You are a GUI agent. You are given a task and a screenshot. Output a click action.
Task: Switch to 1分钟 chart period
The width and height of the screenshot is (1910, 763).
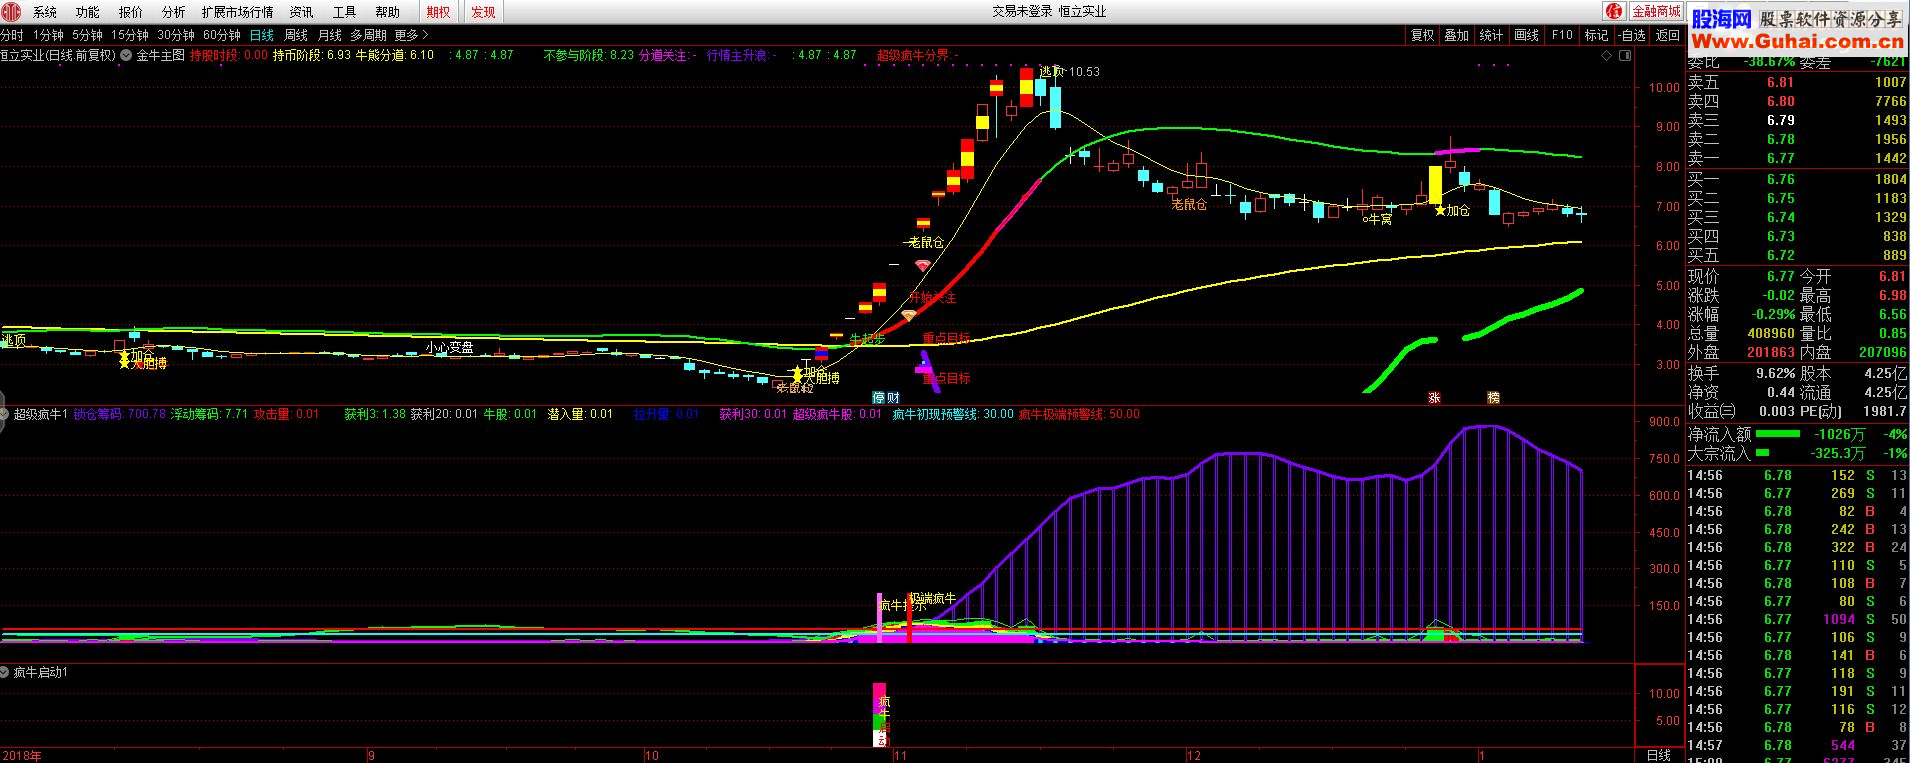pos(48,35)
